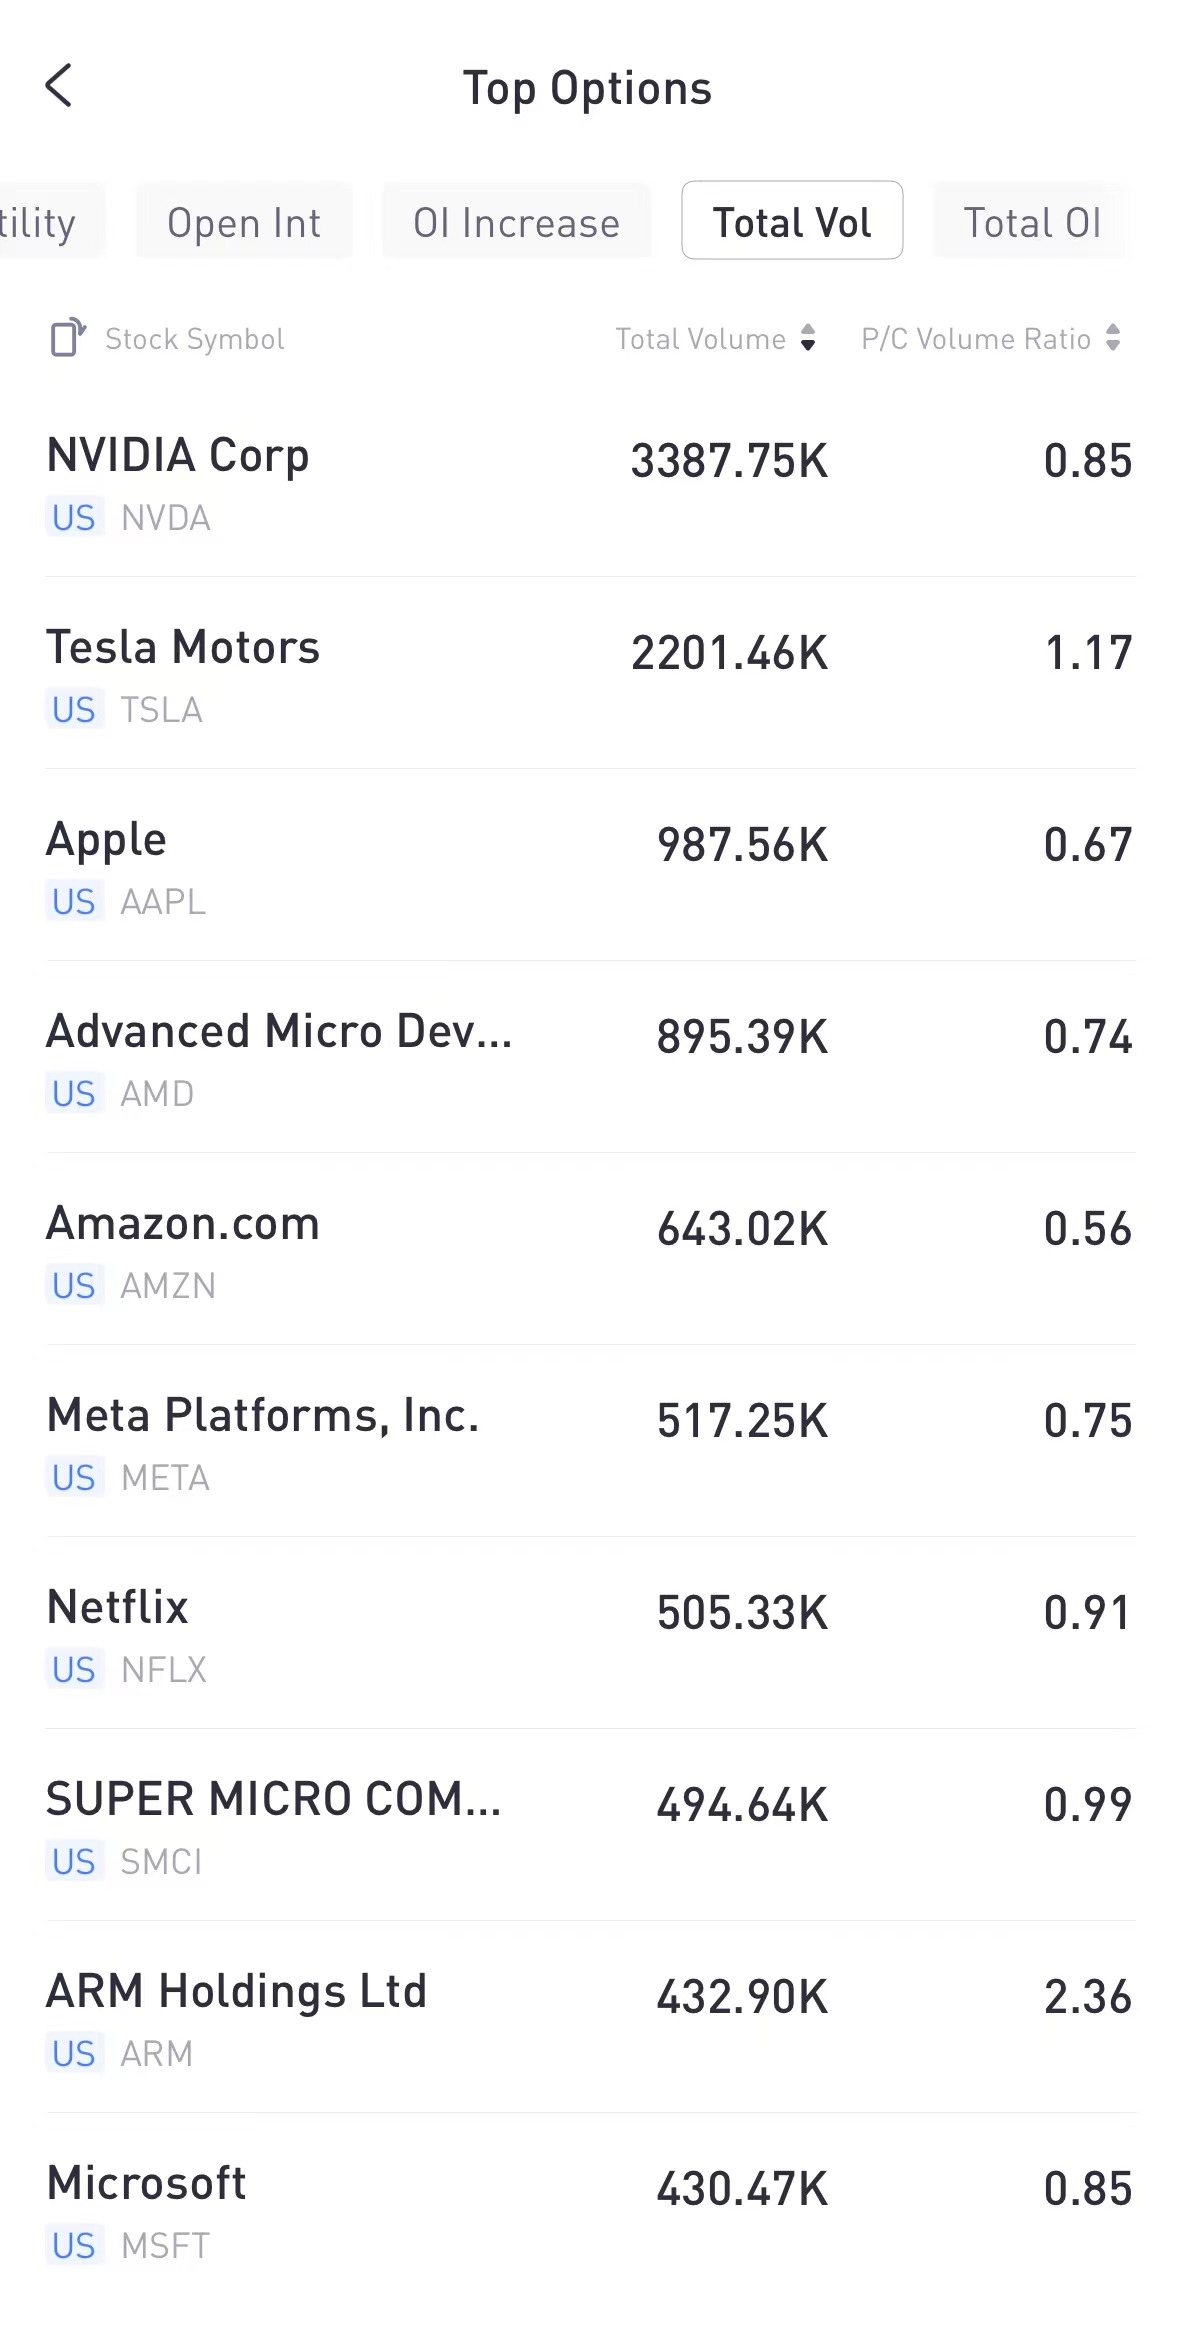Viewport: 1179px width, 2330px height.
Task: Select Advanced Micro Devices row
Action: pos(590,1058)
